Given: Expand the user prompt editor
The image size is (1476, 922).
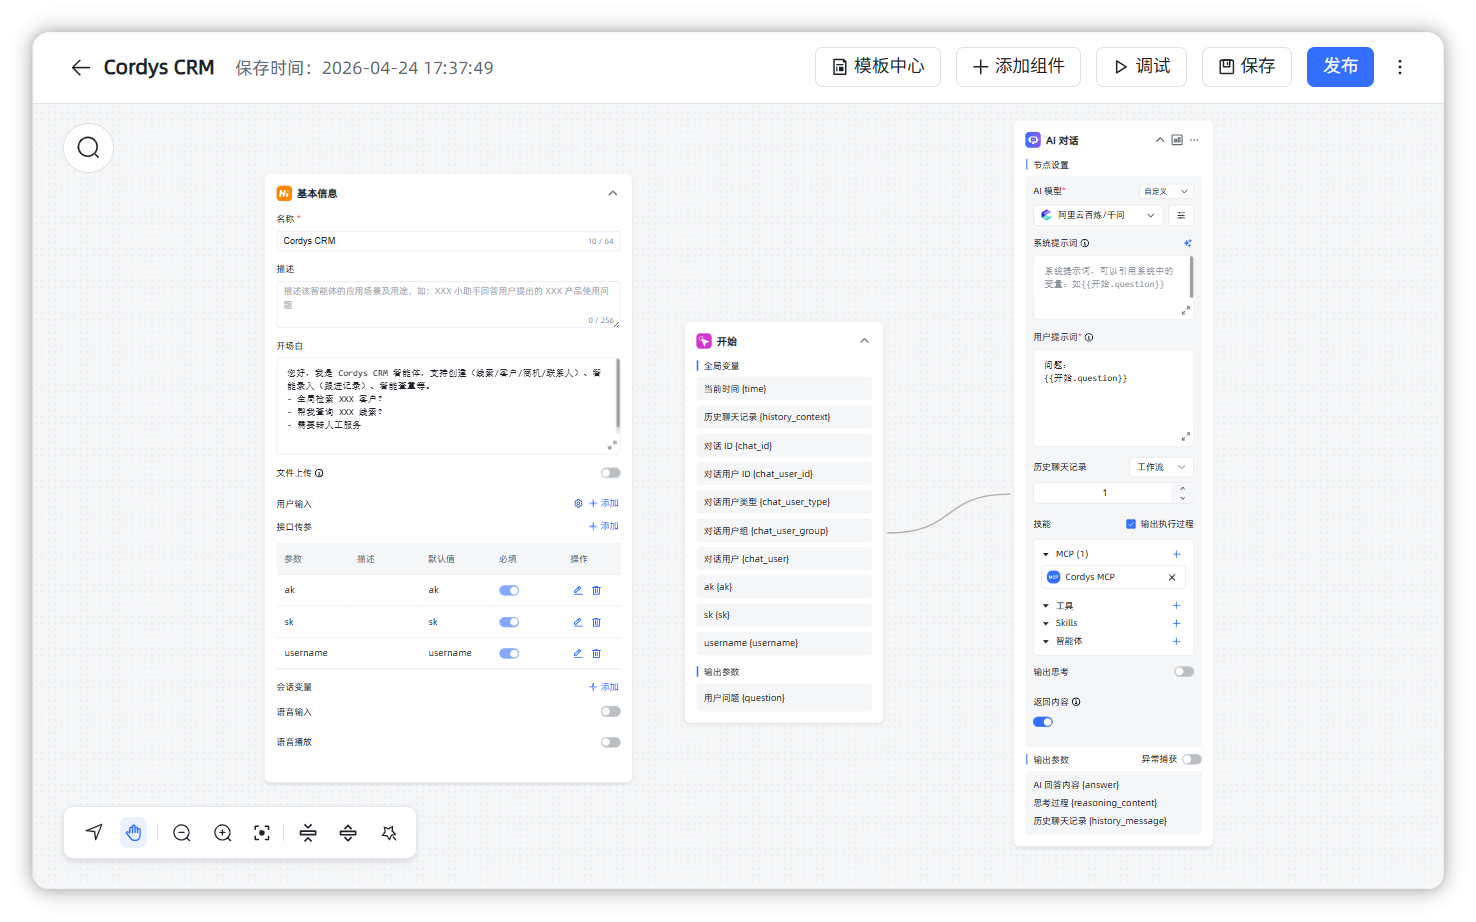Looking at the screenshot, I should [x=1186, y=437].
